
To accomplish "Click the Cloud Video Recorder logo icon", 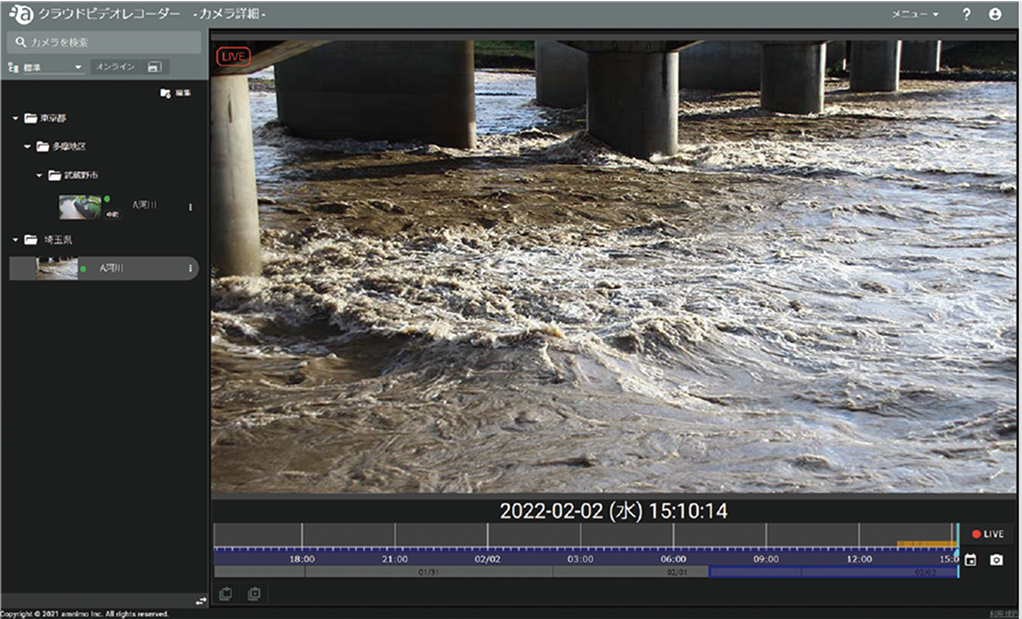I will point(22,14).
